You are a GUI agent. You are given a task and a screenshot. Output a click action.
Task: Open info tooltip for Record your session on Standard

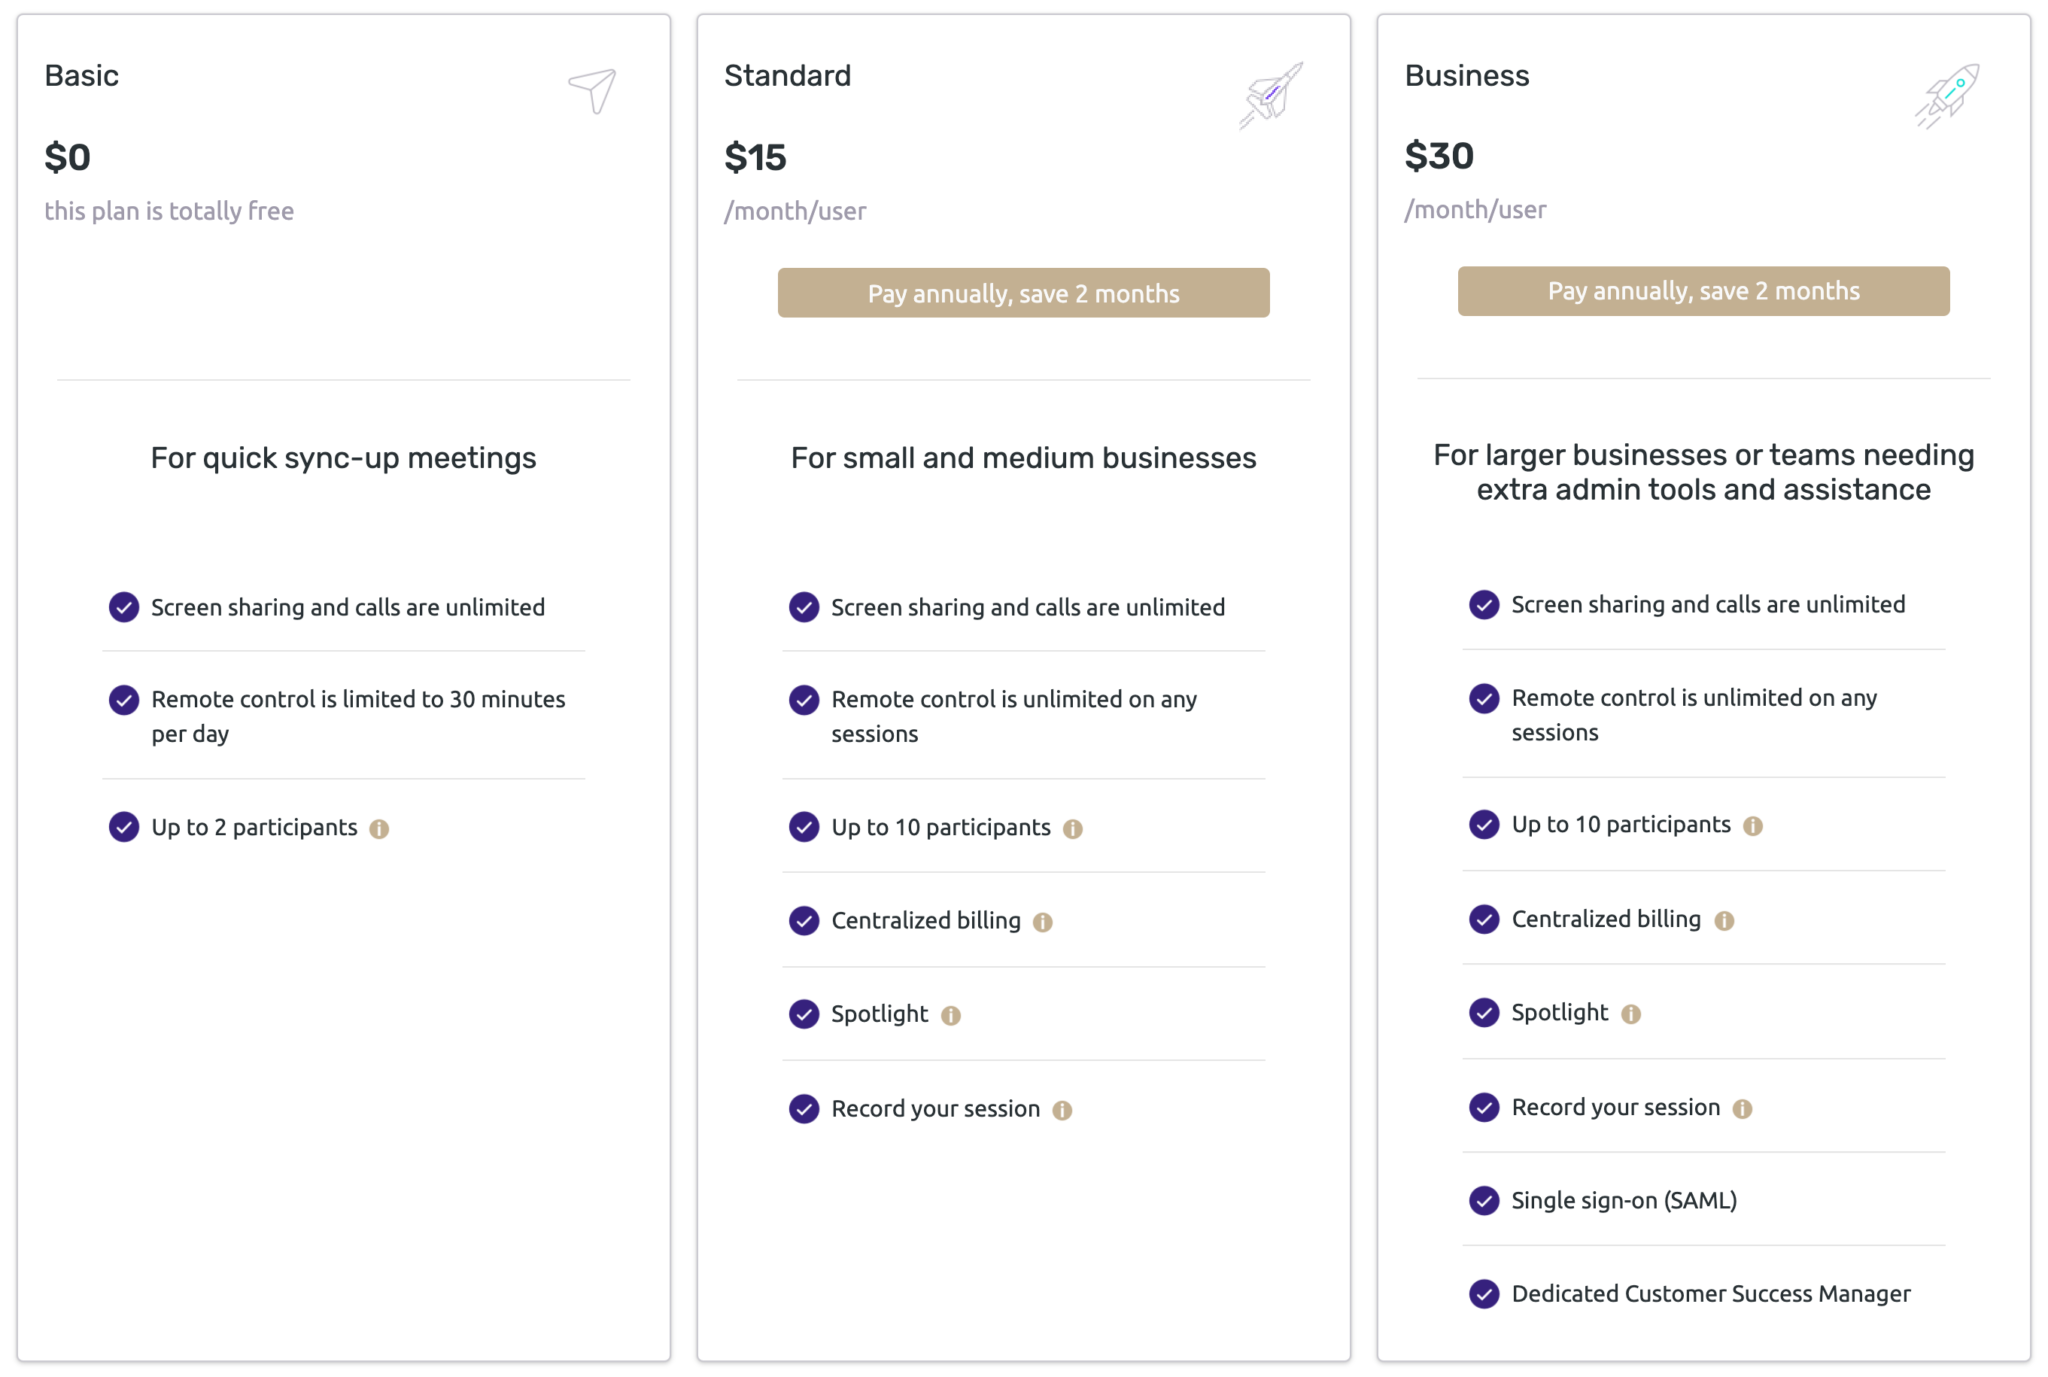[1063, 1109]
